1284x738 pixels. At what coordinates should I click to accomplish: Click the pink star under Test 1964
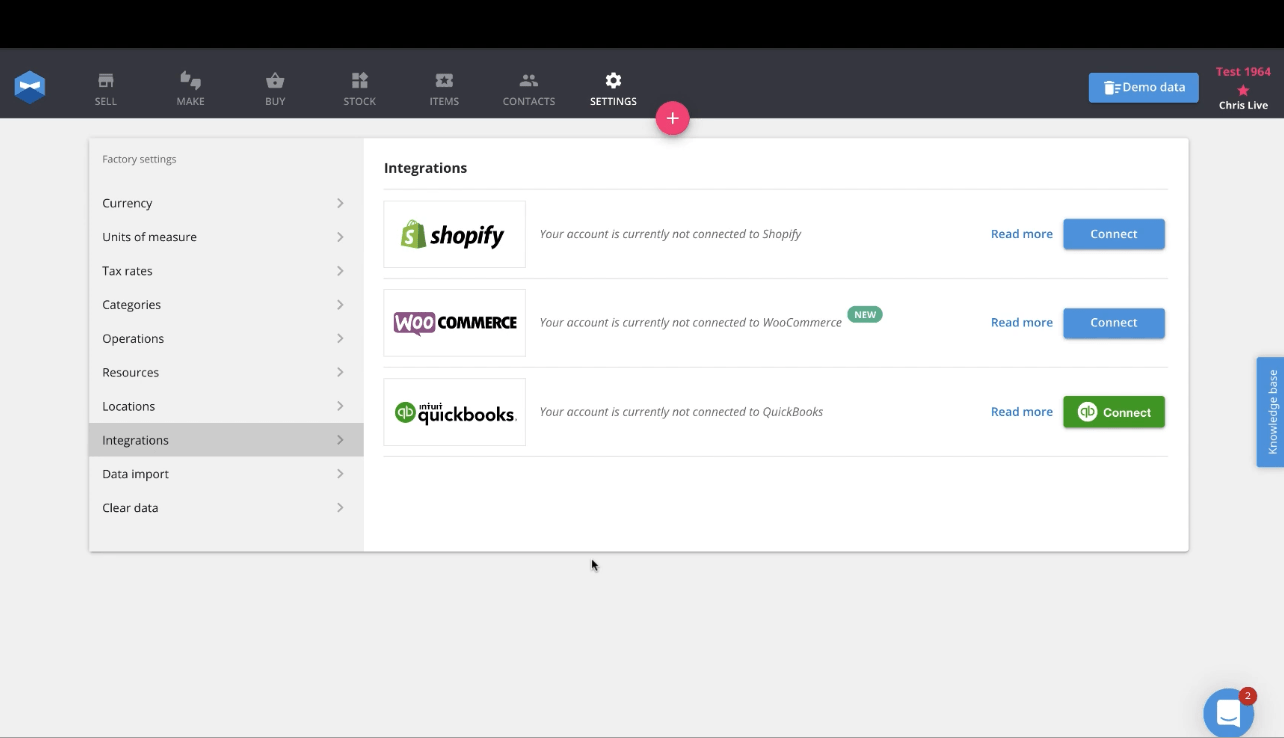click(x=1243, y=90)
